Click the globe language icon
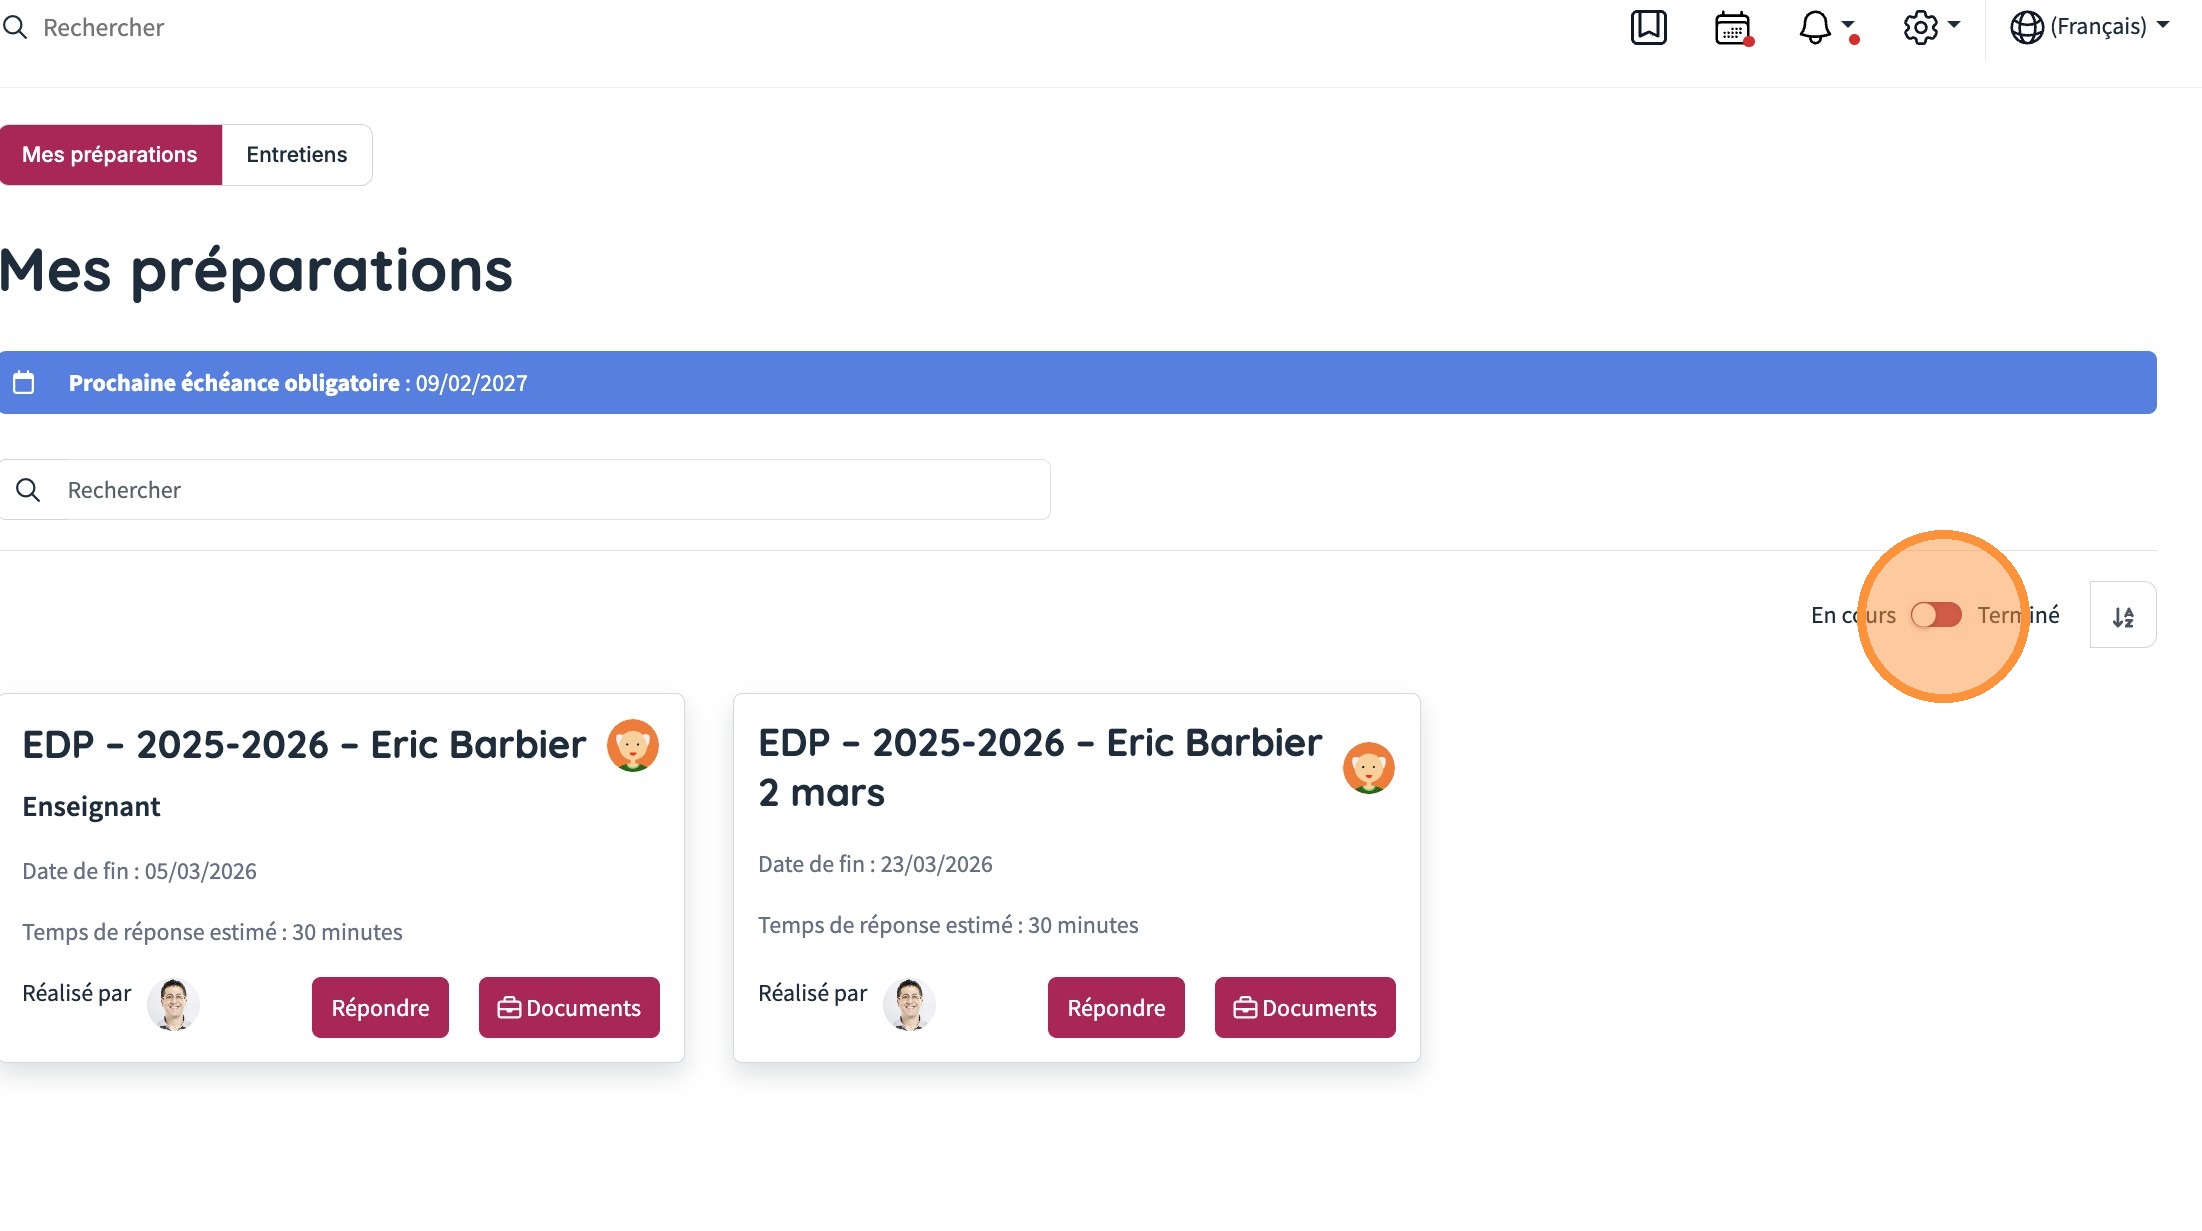The image size is (2202, 1231). click(2026, 27)
